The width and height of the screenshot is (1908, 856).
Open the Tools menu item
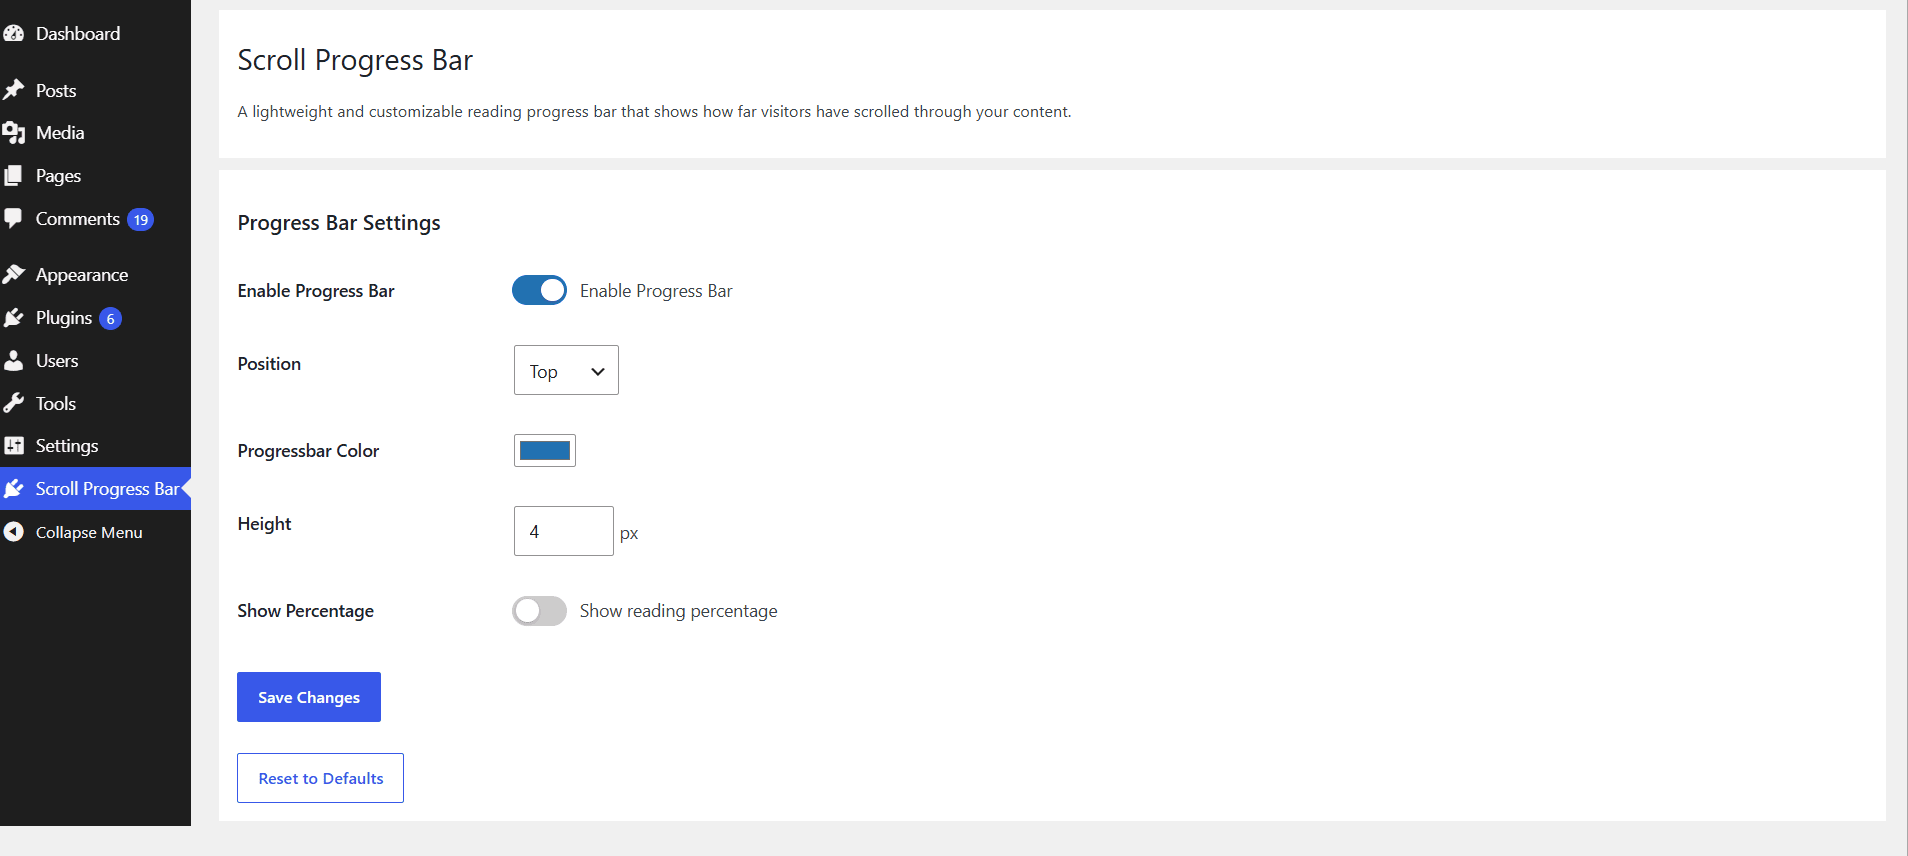pos(95,404)
